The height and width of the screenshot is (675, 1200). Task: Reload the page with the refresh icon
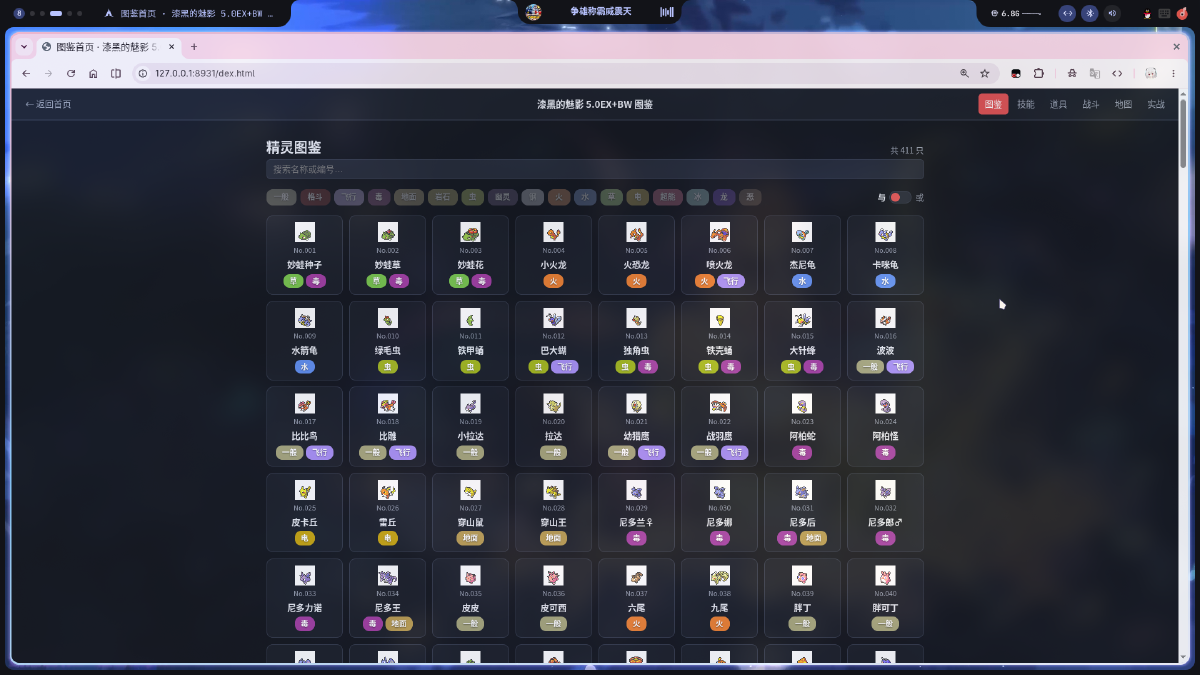click(70, 73)
